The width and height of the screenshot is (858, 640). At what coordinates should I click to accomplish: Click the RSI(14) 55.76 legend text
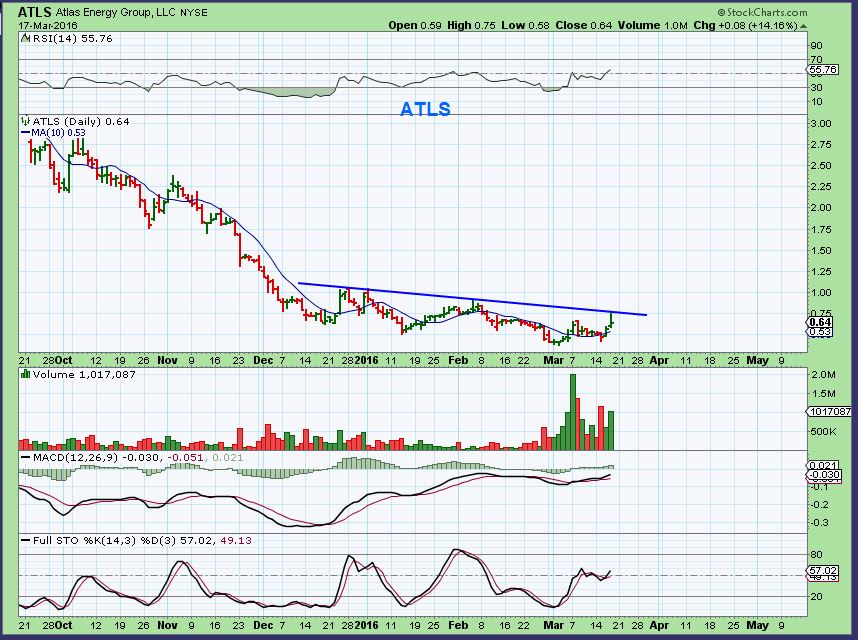tap(73, 38)
